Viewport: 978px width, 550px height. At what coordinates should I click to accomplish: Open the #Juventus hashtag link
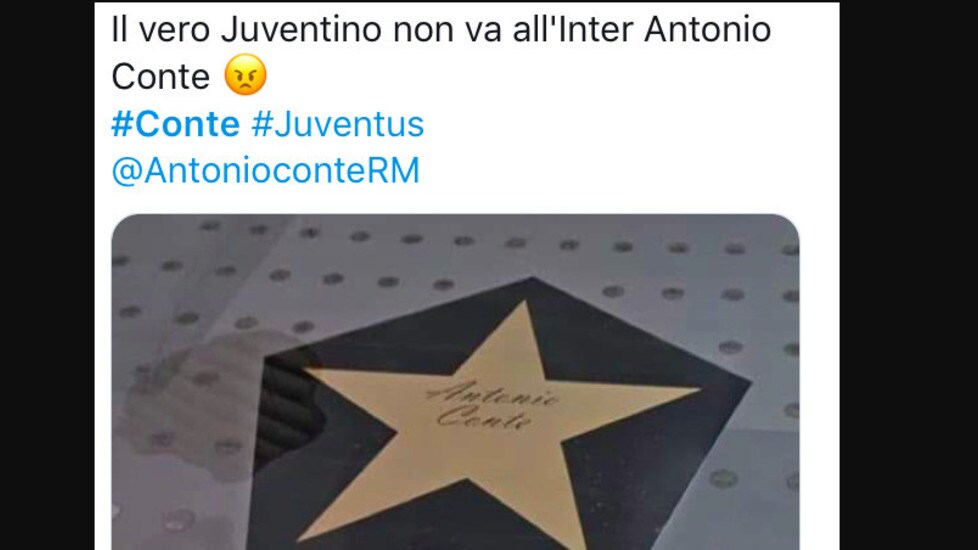(x=337, y=124)
